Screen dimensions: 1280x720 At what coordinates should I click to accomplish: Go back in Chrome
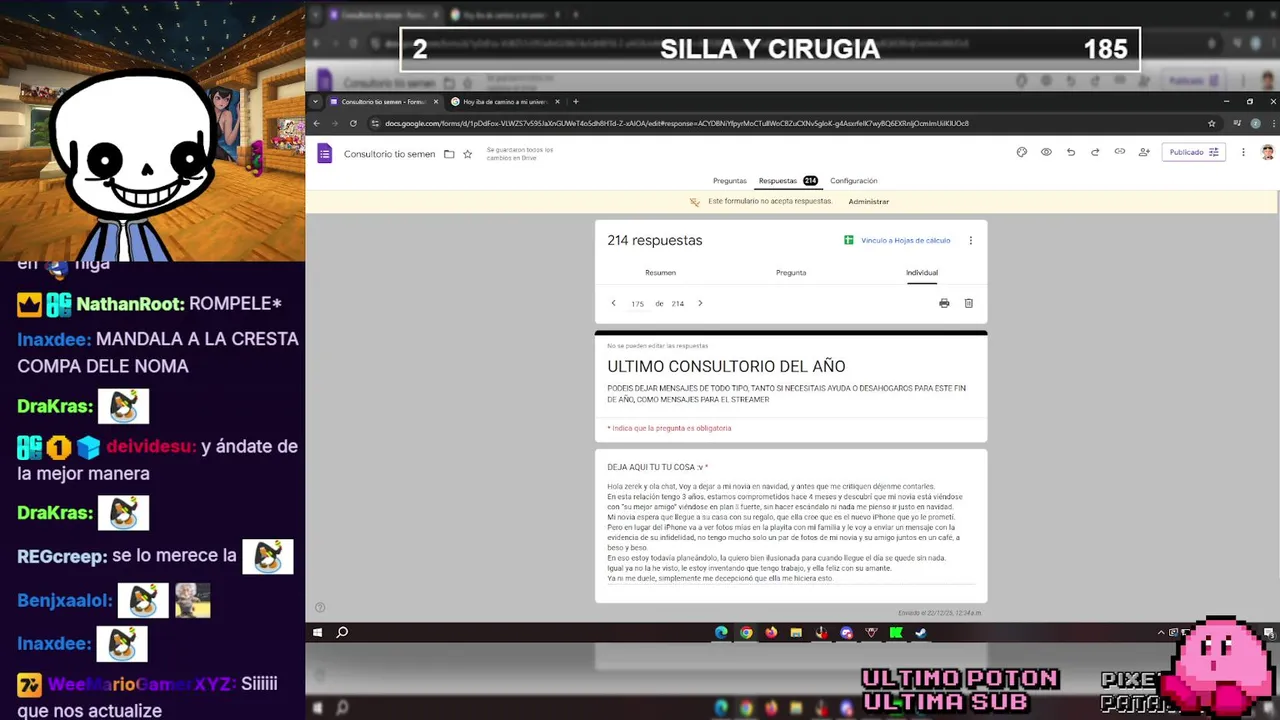[317, 123]
